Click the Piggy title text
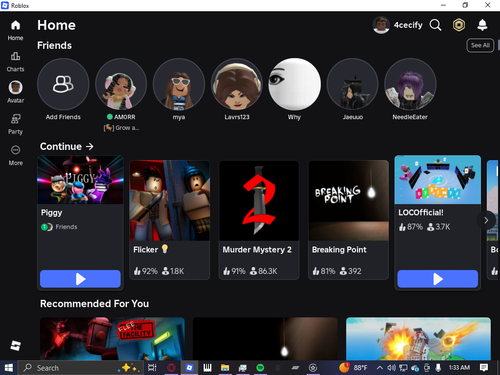The width and height of the screenshot is (500, 375). click(52, 213)
